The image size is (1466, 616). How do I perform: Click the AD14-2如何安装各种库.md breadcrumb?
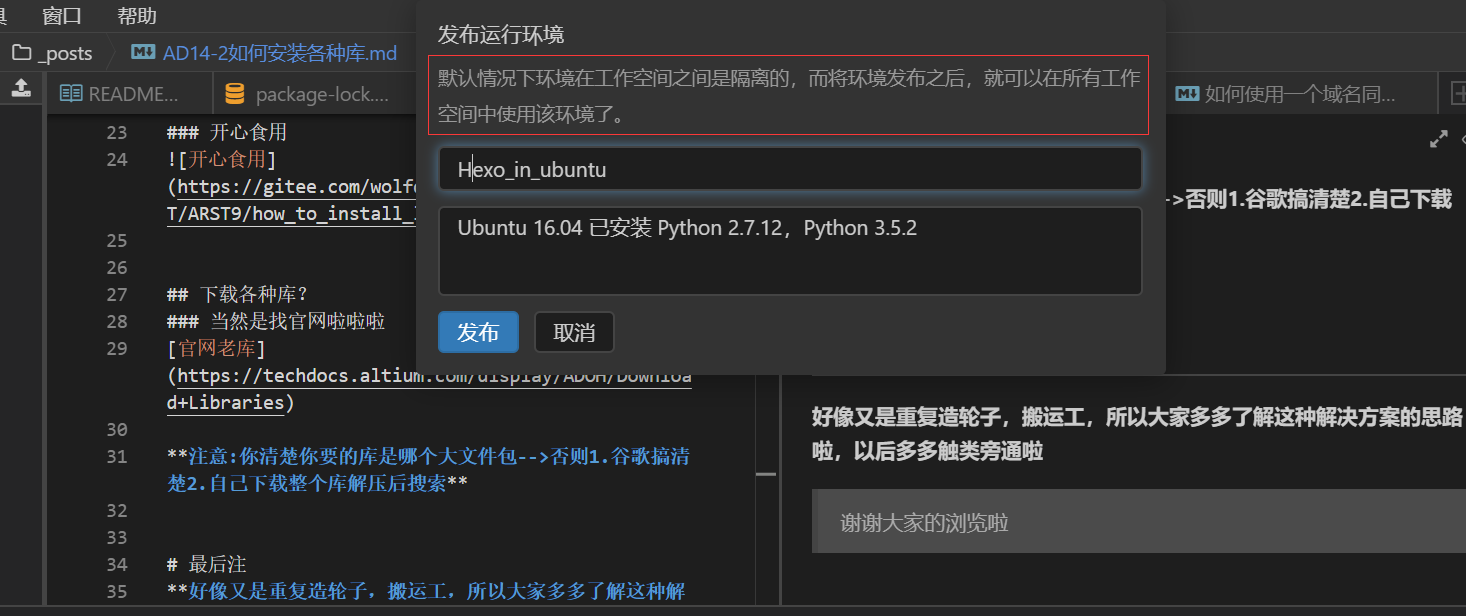pyautogui.click(x=279, y=53)
